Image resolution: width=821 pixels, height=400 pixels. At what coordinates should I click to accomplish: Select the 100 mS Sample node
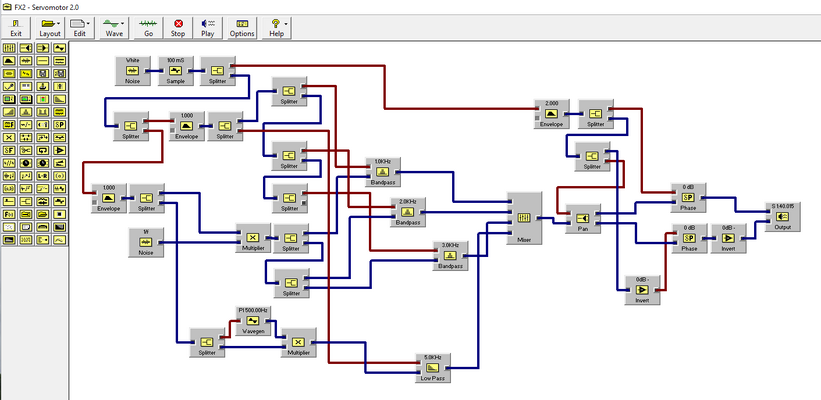coord(176,71)
